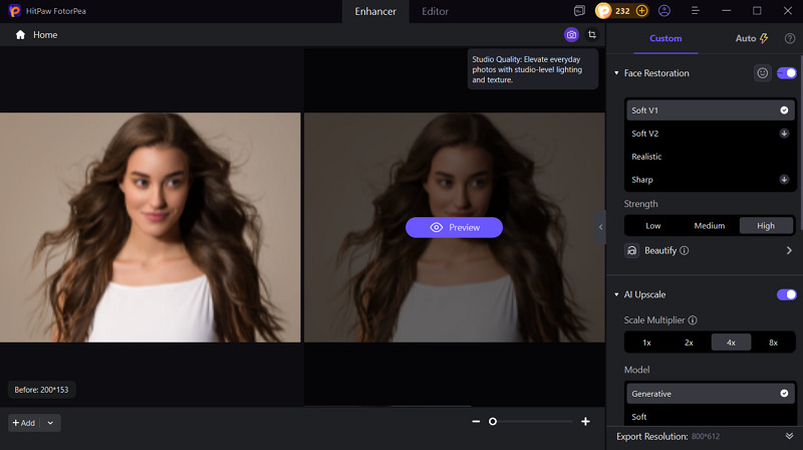Click the Before: 200*153 label
803x450 pixels.
(x=41, y=390)
